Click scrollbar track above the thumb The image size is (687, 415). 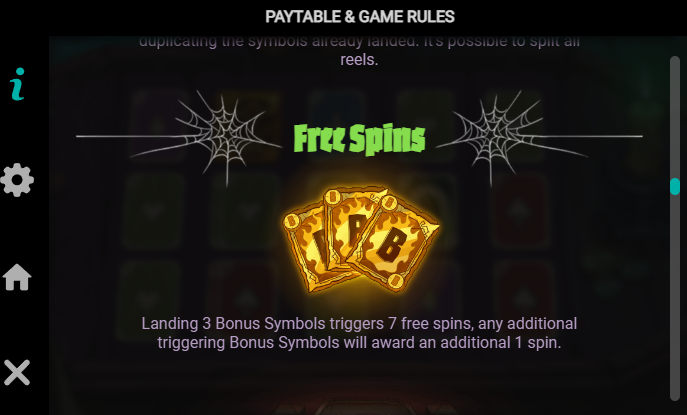point(675,116)
